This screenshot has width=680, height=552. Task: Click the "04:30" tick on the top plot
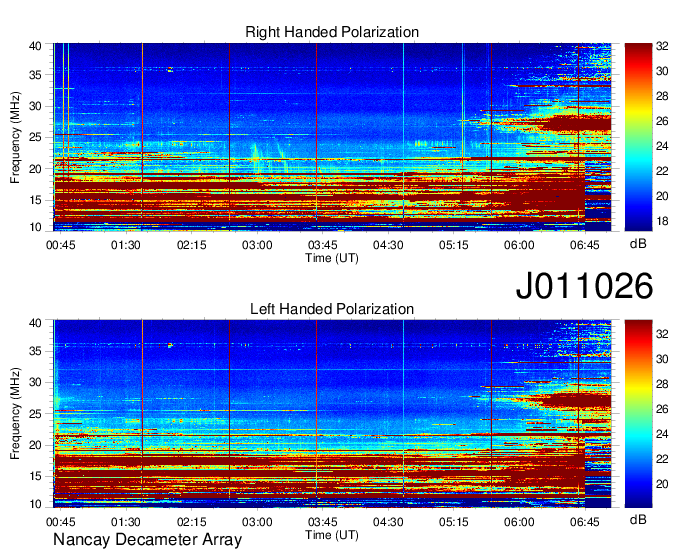point(388,245)
